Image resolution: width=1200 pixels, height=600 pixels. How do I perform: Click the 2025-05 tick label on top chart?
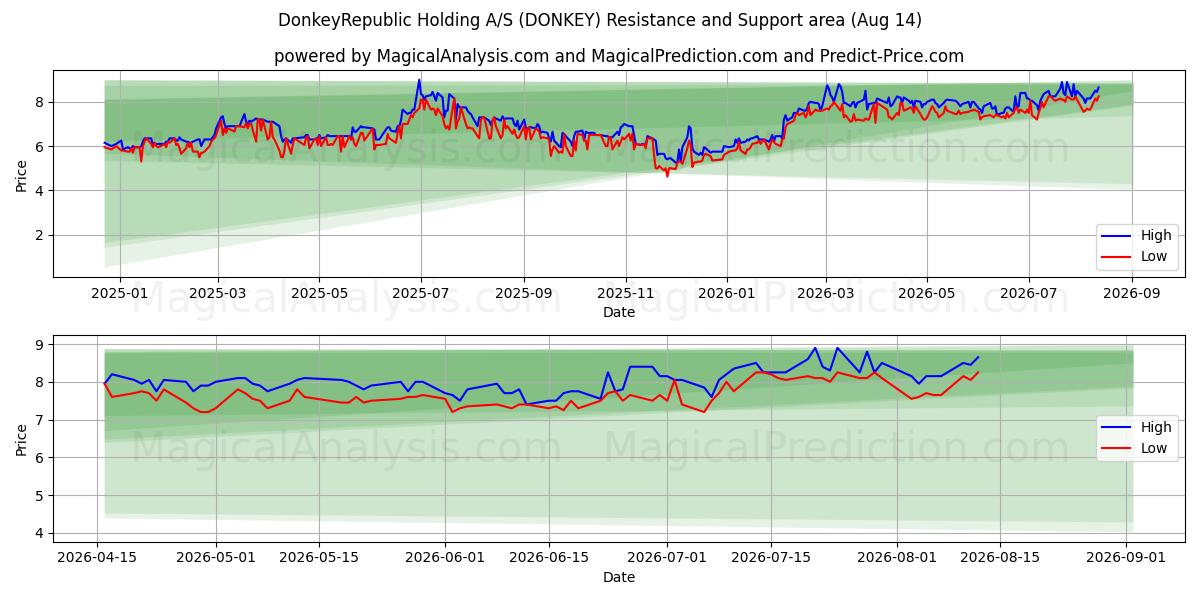[x=319, y=295]
